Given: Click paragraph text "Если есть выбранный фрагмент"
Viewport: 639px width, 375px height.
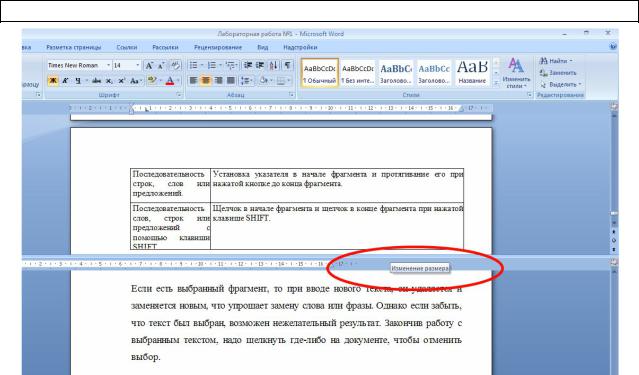Looking at the screenshot, I should point(198,289).
